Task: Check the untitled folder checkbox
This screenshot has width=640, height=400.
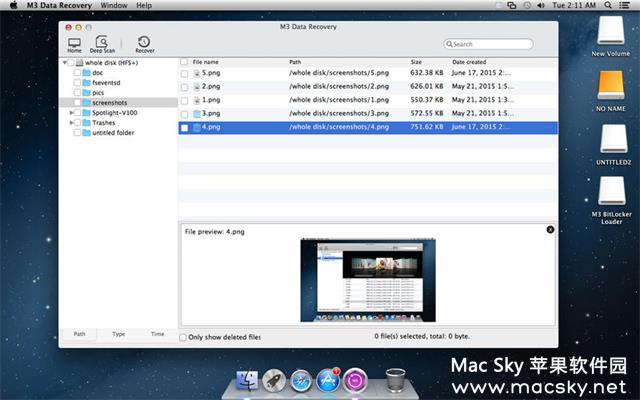Action: [77, 133]
